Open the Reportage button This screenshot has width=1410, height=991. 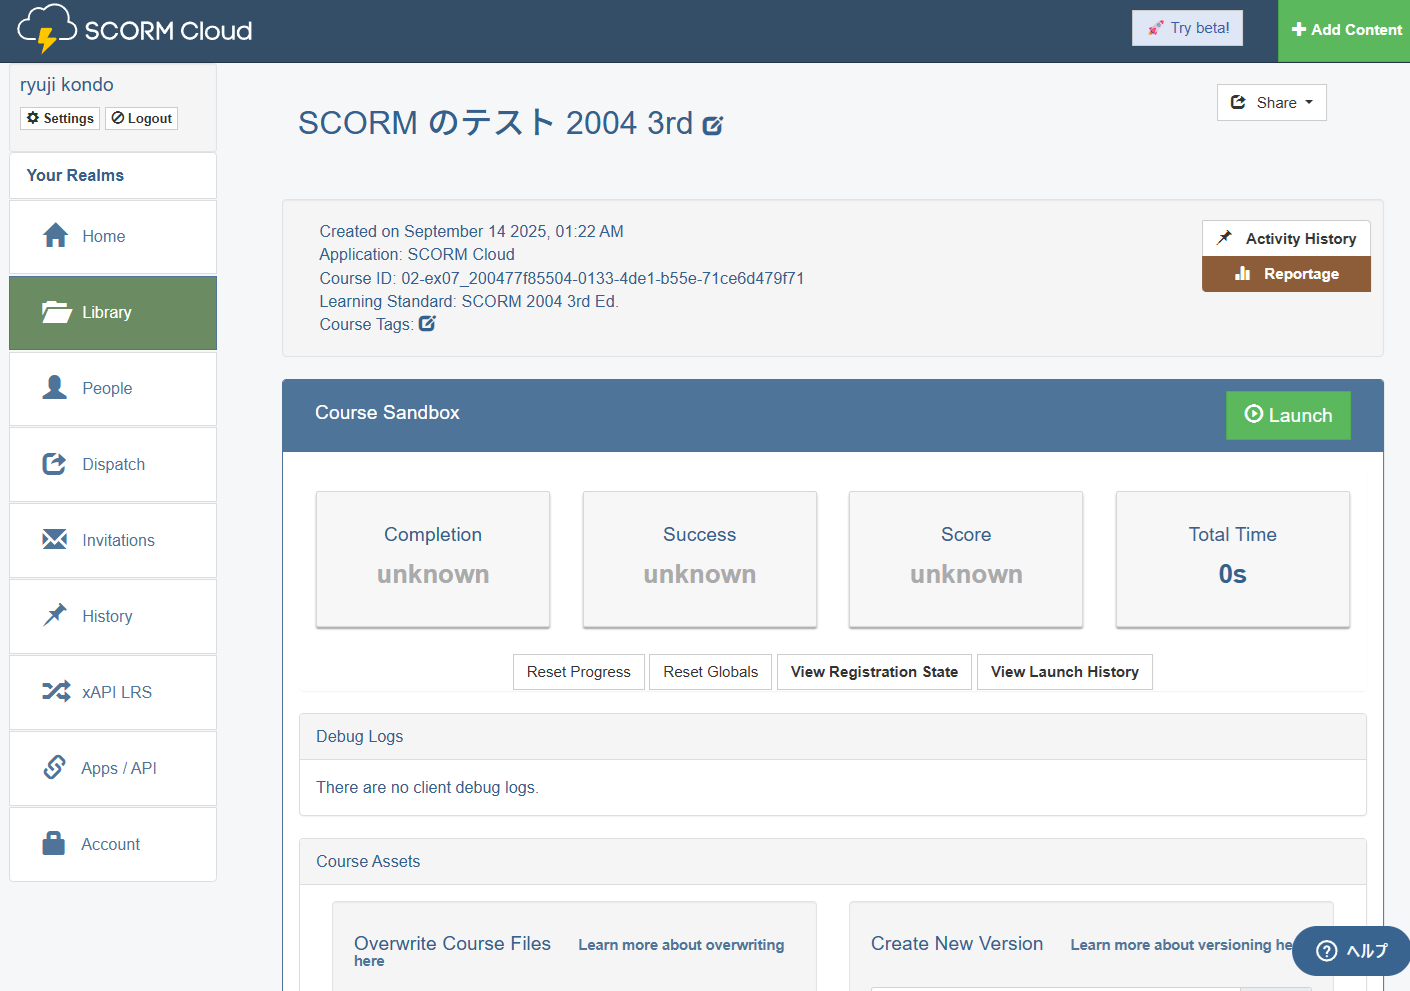(x=1286, y=274)
